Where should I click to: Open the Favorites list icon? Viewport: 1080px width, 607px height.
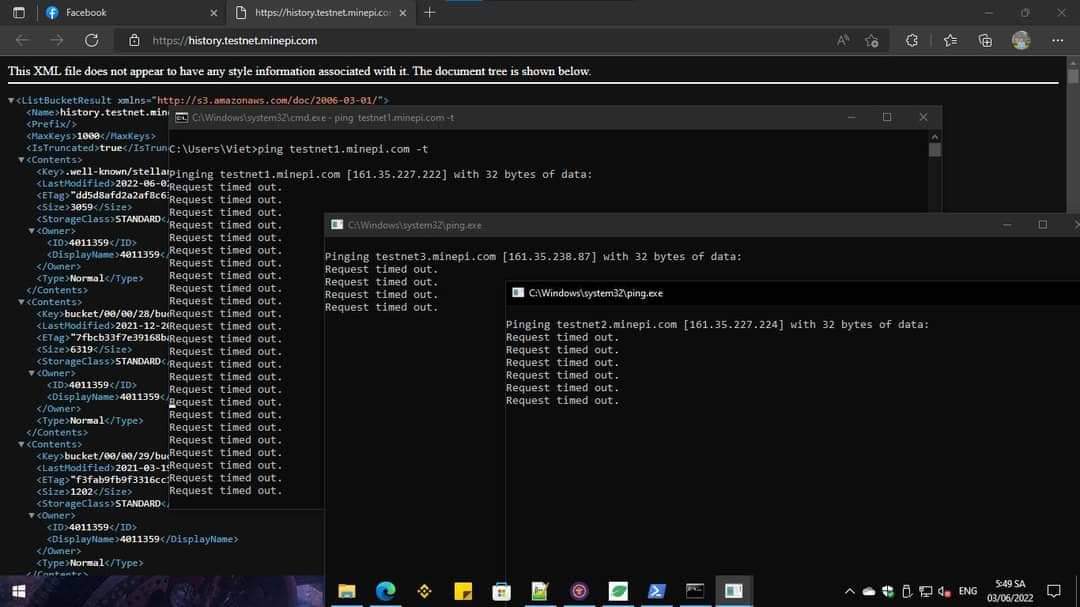(951, 41)
